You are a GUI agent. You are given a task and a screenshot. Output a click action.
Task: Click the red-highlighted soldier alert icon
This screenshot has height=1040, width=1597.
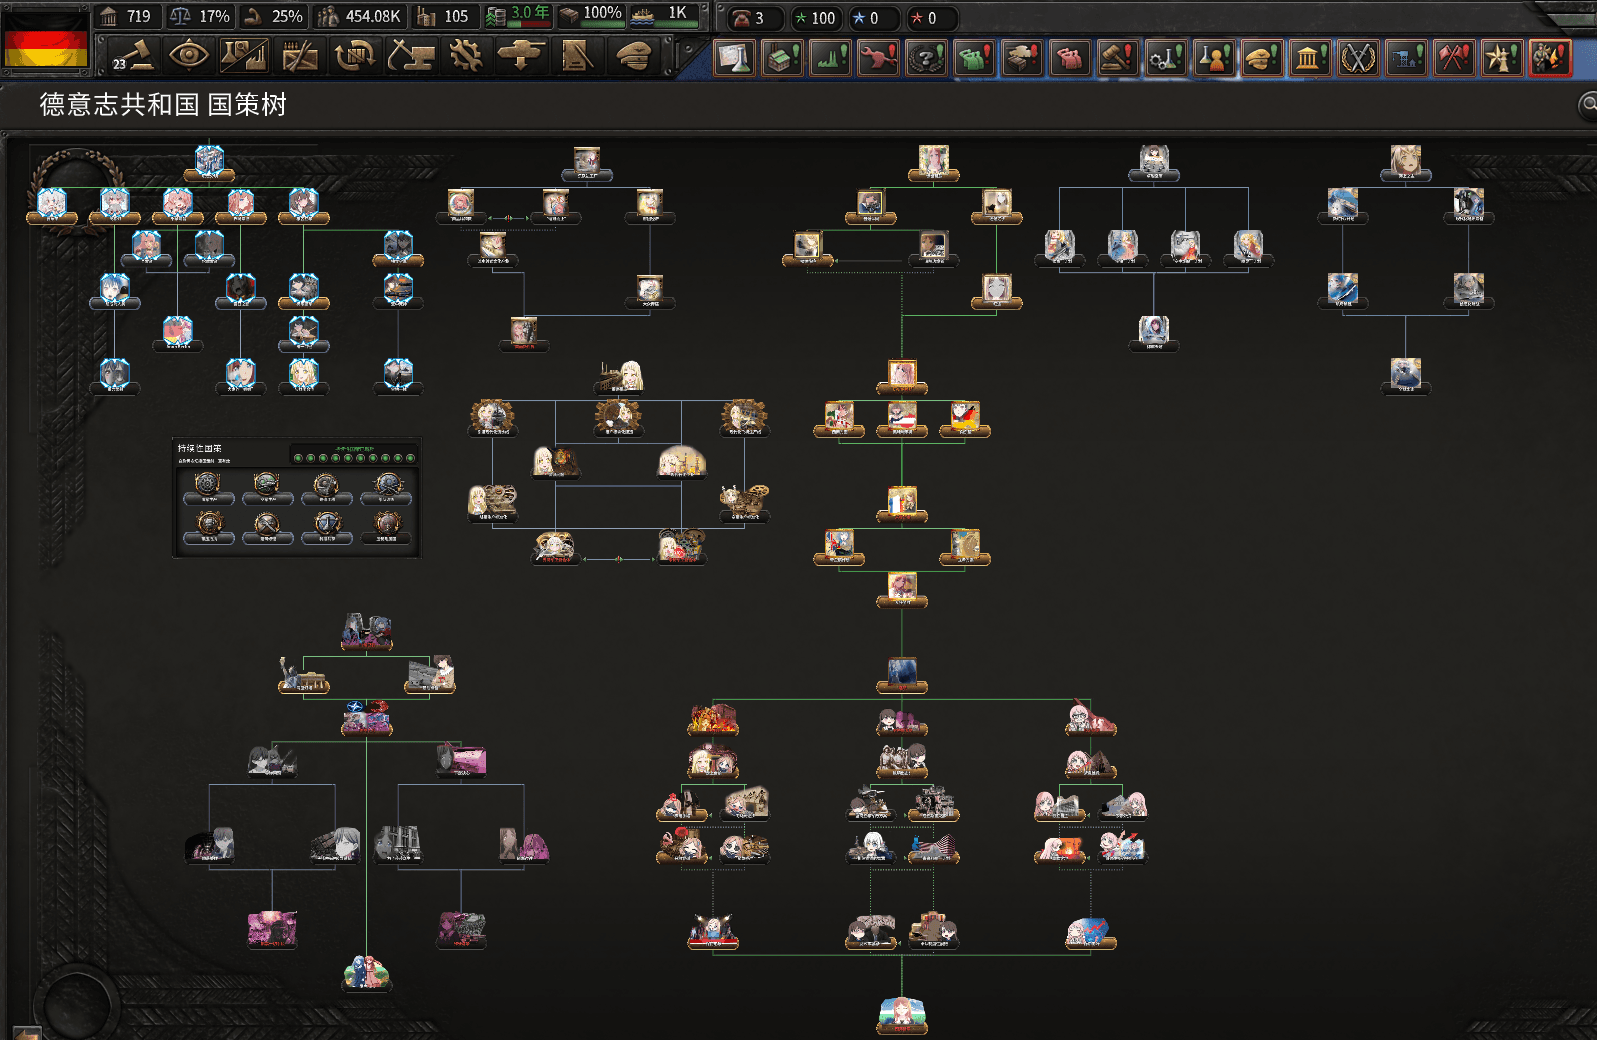[1549, 58]
